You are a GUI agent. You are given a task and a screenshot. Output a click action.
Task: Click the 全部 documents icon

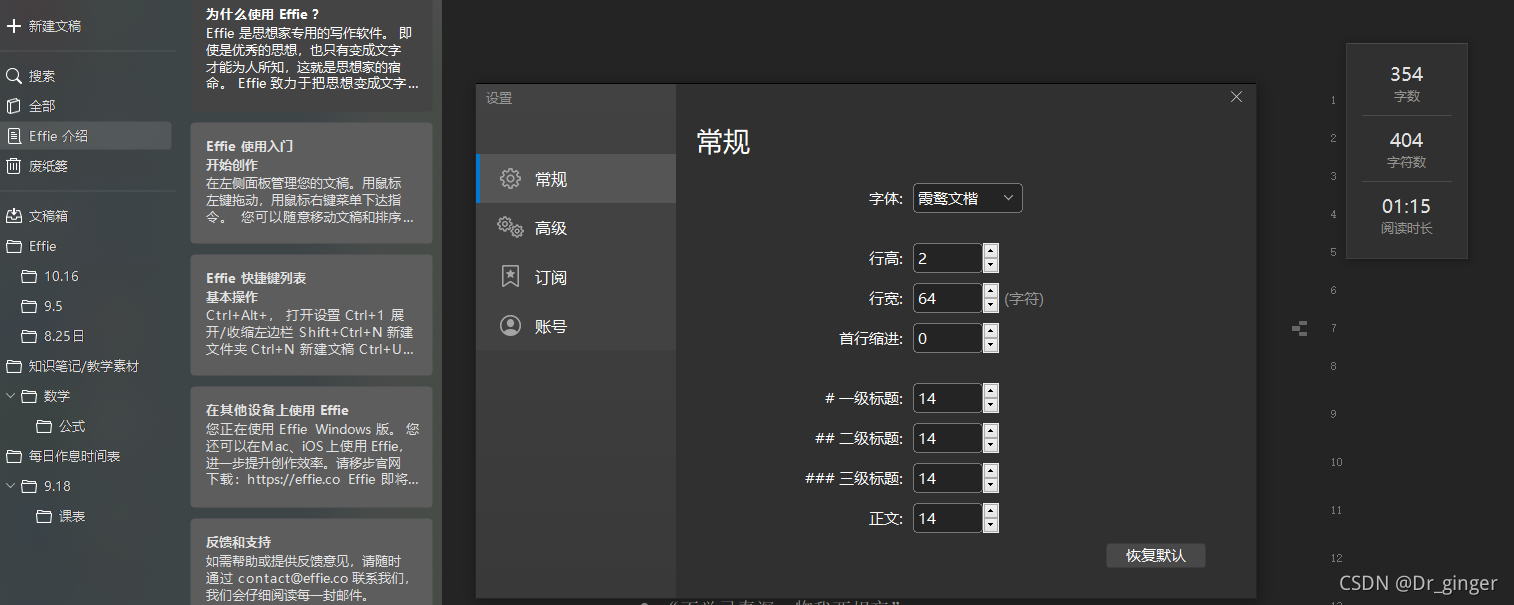click(x=14, y=106)
